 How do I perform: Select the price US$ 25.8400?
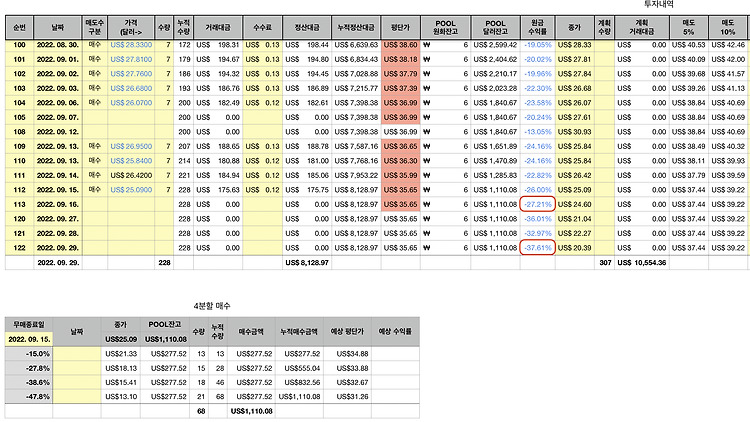[131, 161]
